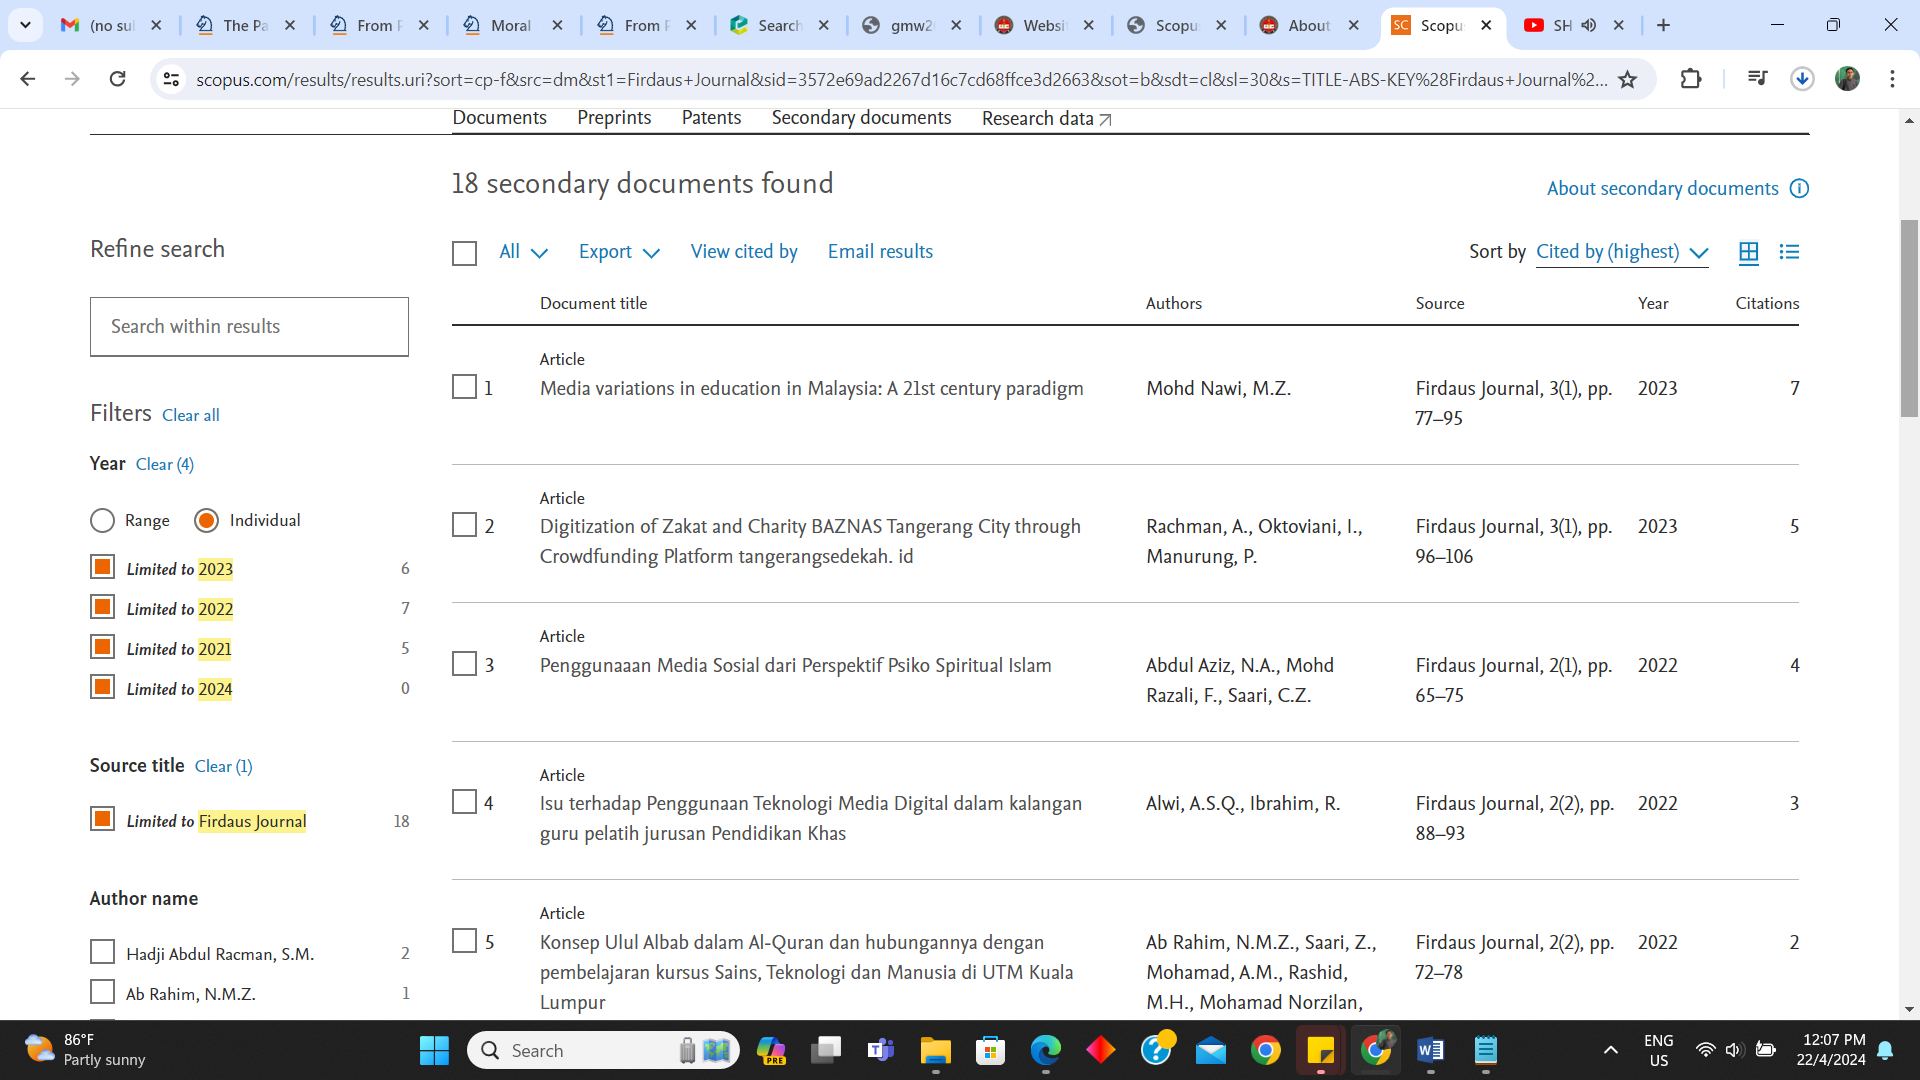The width and height of the screenshot is (1920, 1080).
Task: Click the Clear all filters link
Action: 190,415
